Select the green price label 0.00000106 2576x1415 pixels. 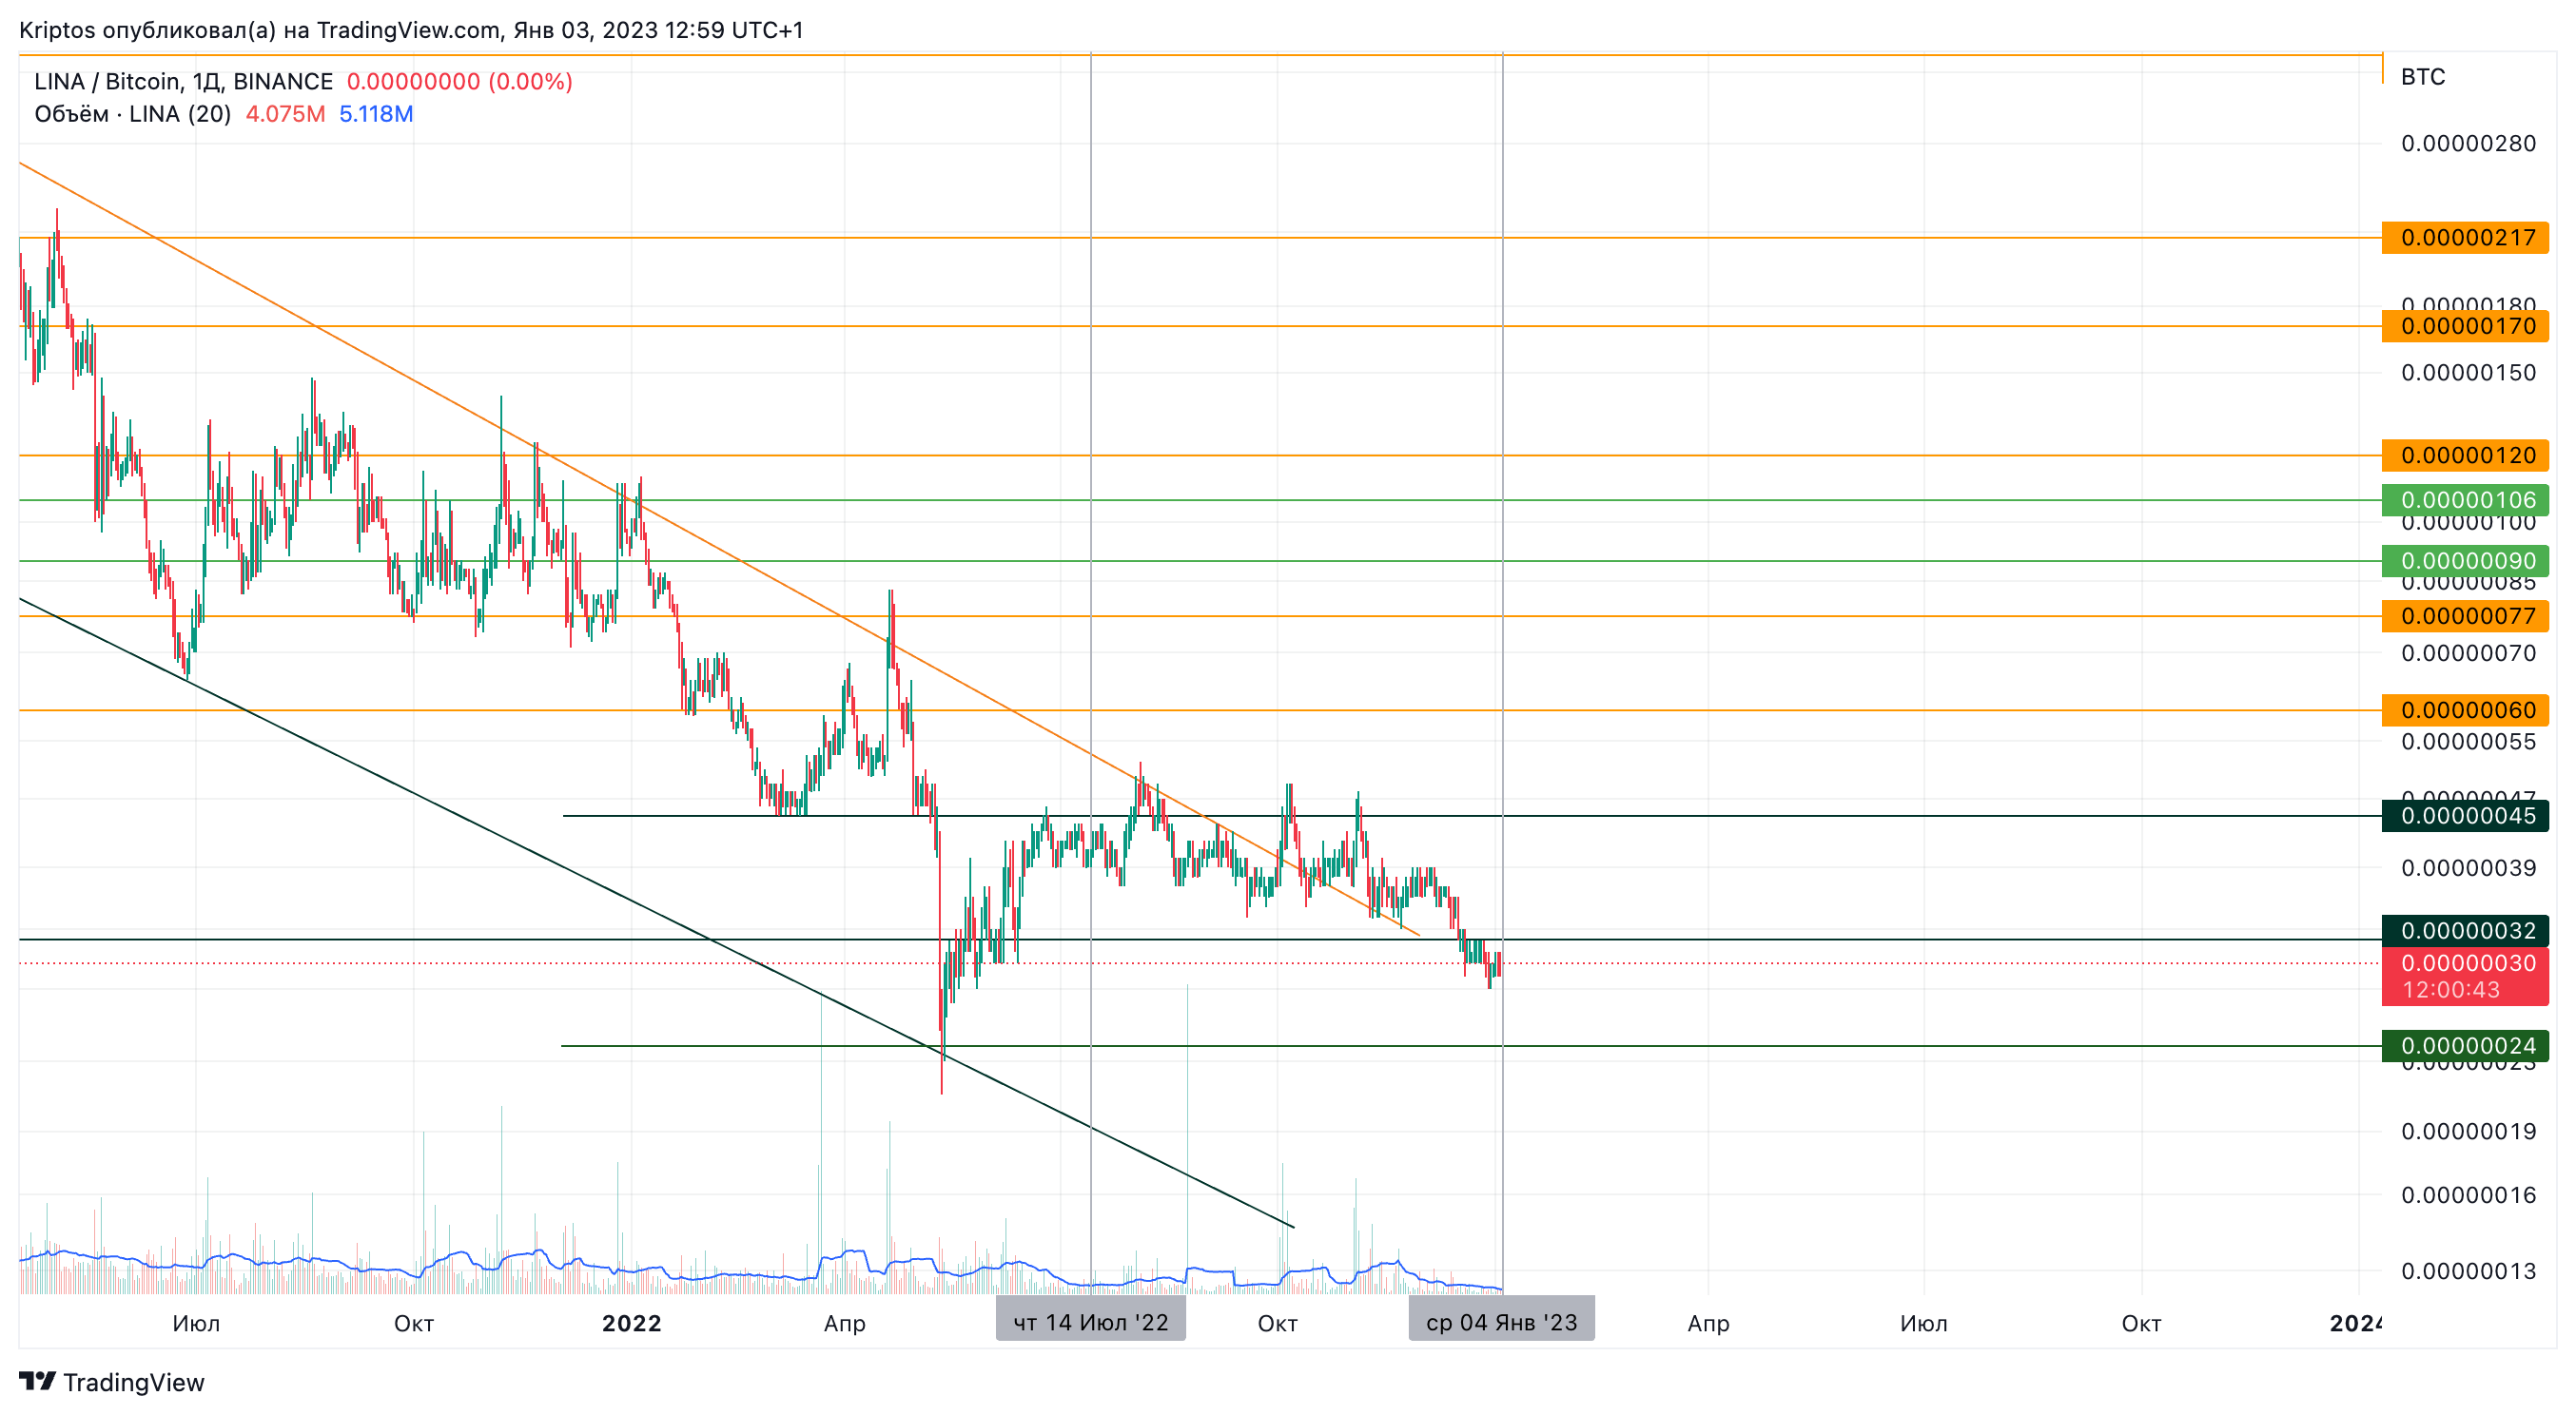(x=2465, y=500)
